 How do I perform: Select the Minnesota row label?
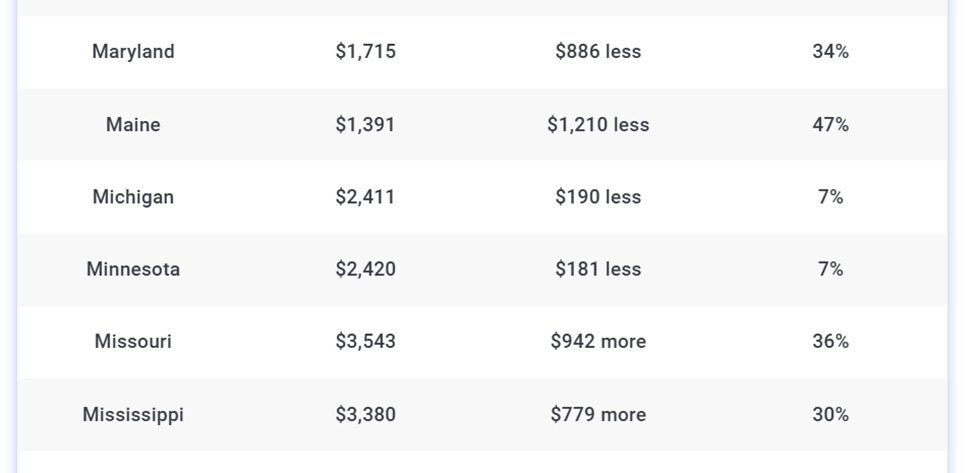[x=133, y=269]
